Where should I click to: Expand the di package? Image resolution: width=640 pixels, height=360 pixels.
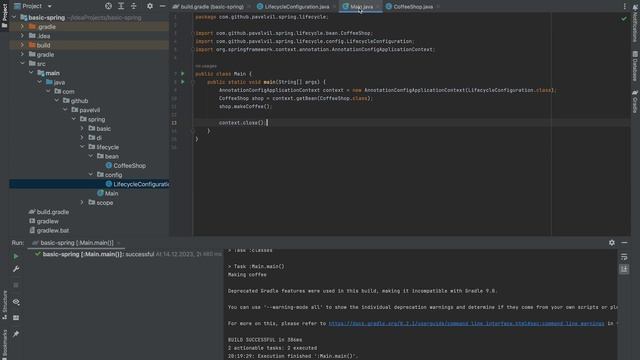tap(82, 138)
